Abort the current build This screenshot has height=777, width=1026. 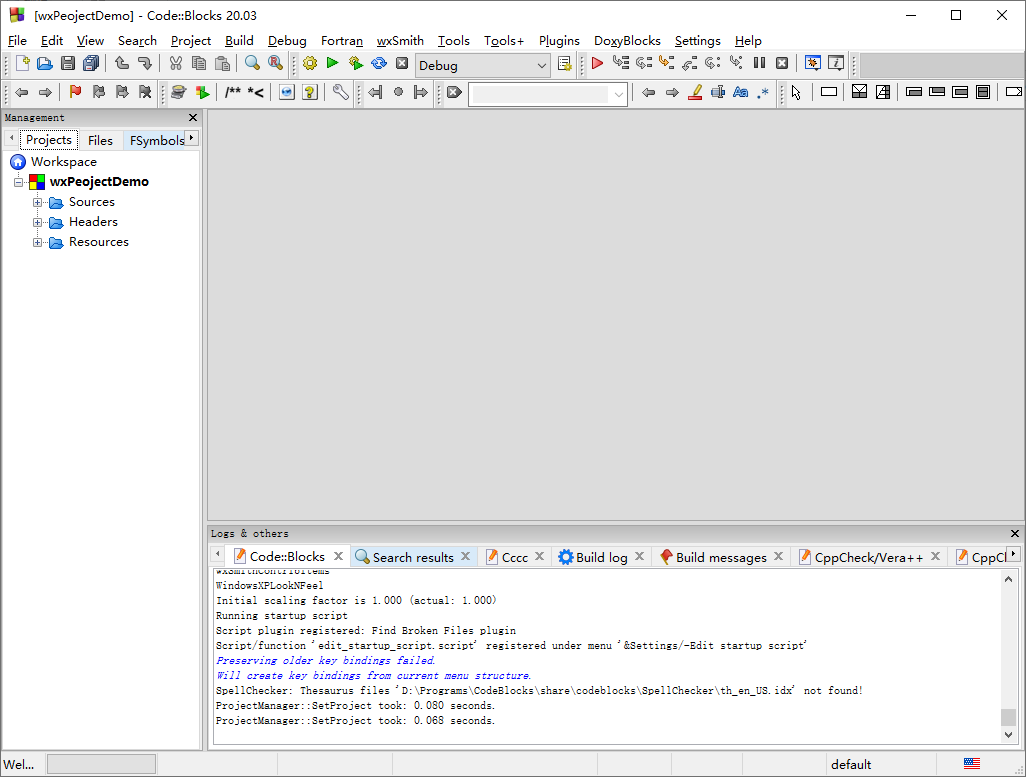[402, 63]
